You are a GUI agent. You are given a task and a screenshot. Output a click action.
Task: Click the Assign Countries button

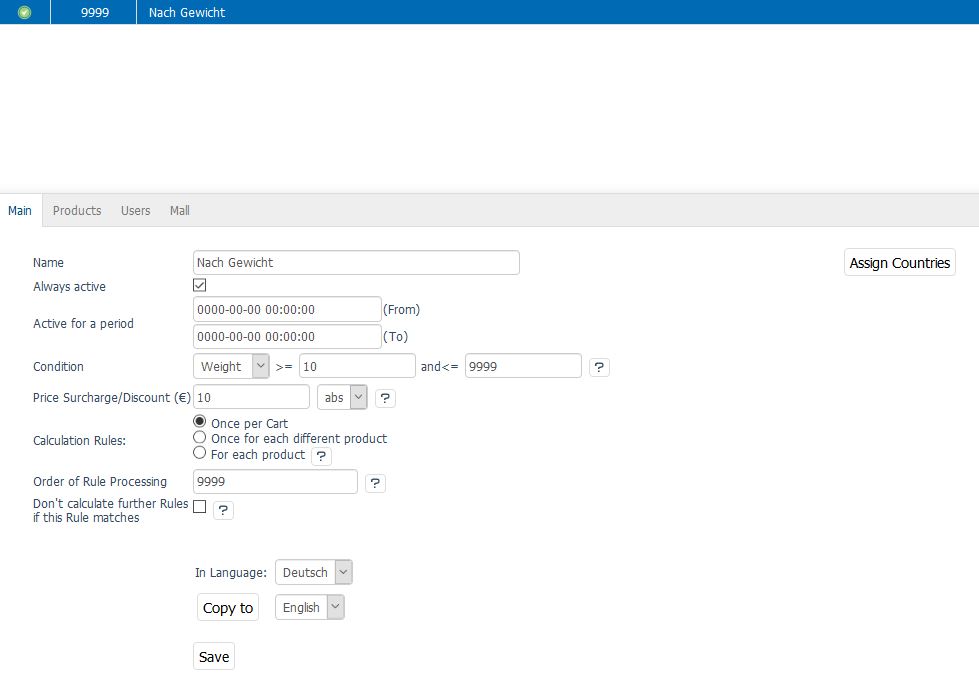tap(899, 262)
